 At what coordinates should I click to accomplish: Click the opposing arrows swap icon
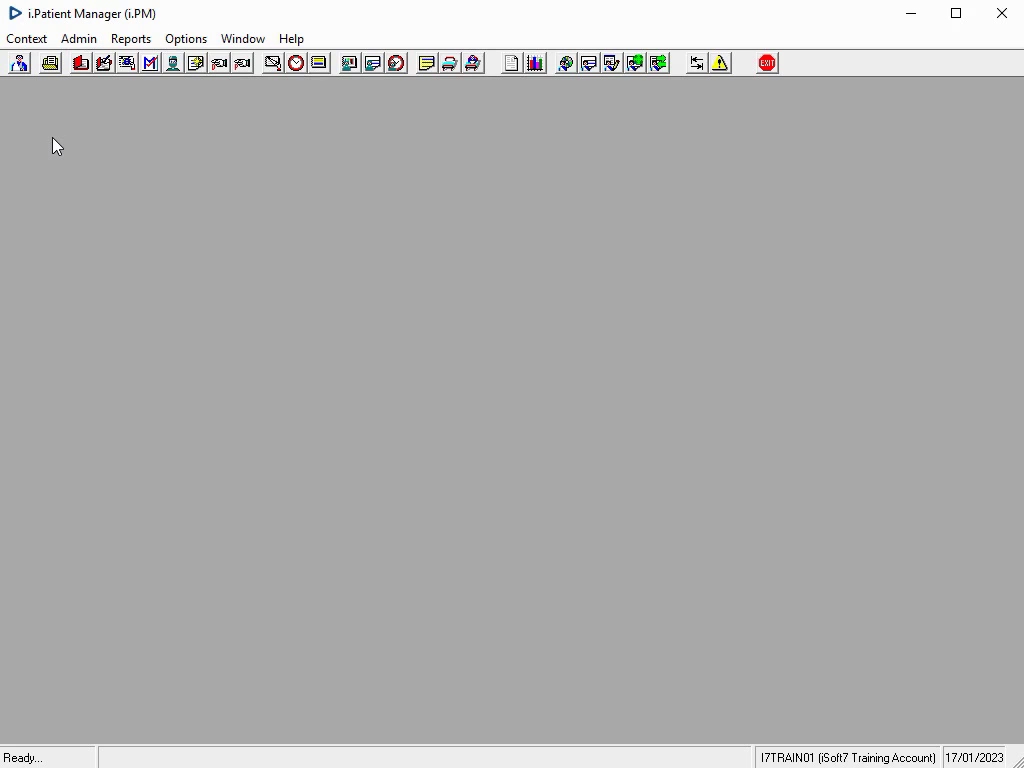coord(697,63)
